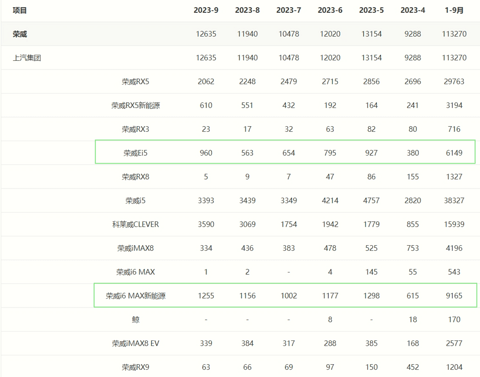This screenshot has width=480, height=377.
Task: Click the 荣威iMAX8 model name
Action: click(x=135, y=248)
